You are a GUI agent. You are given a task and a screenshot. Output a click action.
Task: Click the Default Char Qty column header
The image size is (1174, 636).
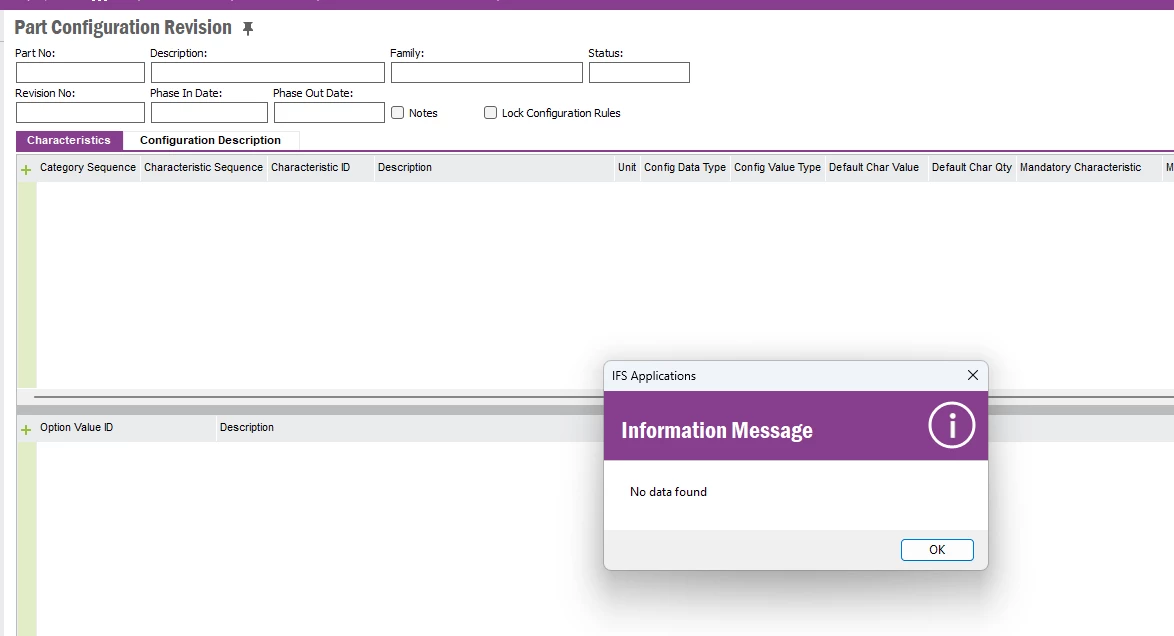972,167
